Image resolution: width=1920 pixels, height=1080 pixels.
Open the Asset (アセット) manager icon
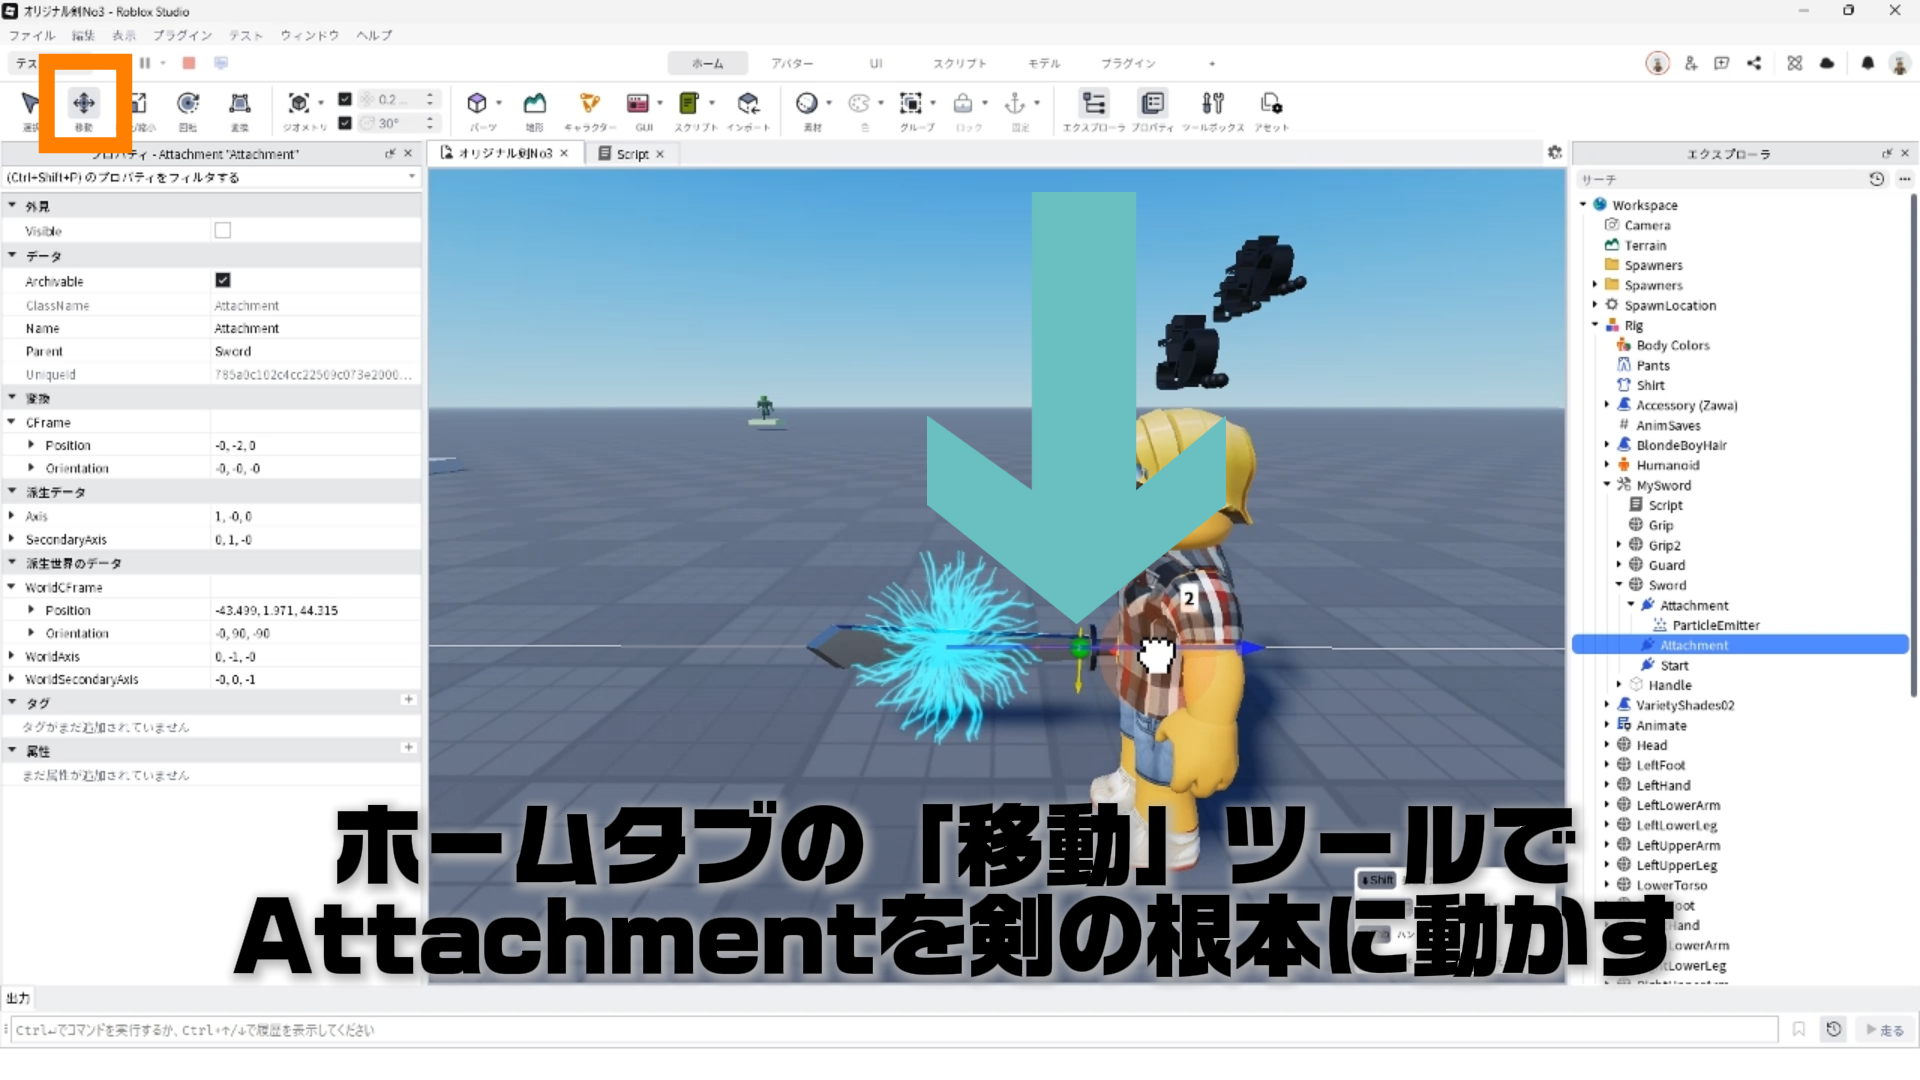[x=1271, y=104]
